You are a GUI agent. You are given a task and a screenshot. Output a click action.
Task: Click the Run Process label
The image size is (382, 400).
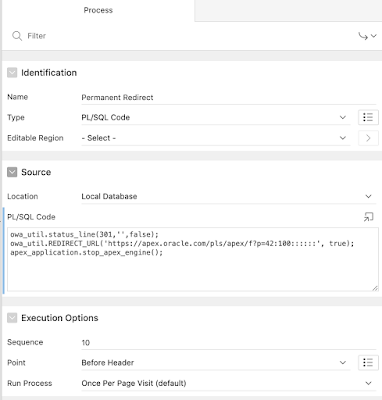pyautogui.click(x=30, y=383)
